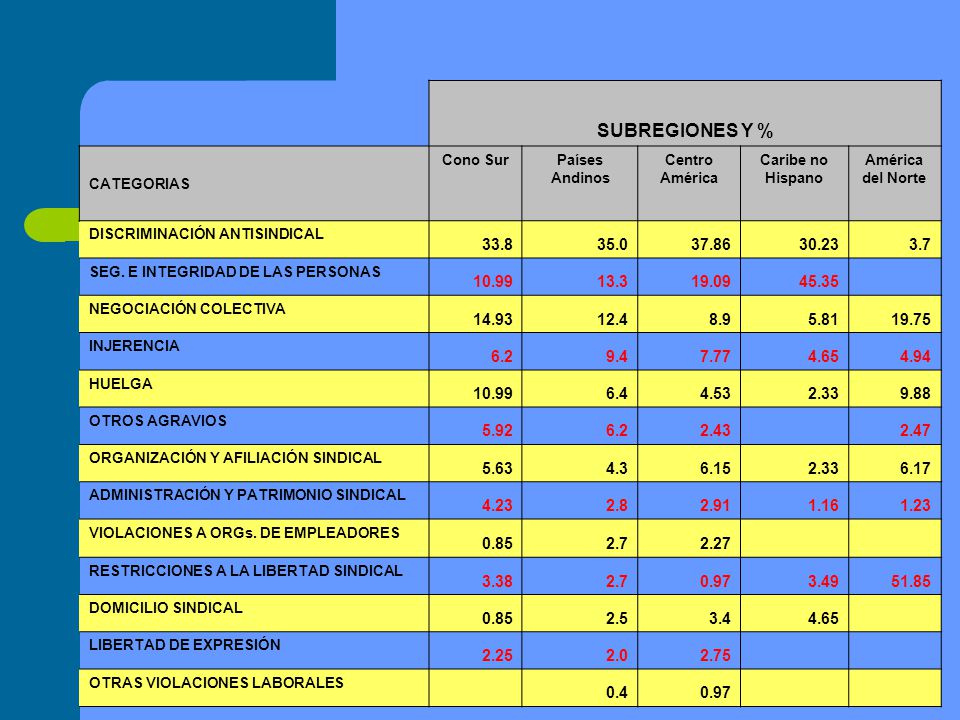
Task: Select value 4.53 in Huelga row
Action: [715, 394]
